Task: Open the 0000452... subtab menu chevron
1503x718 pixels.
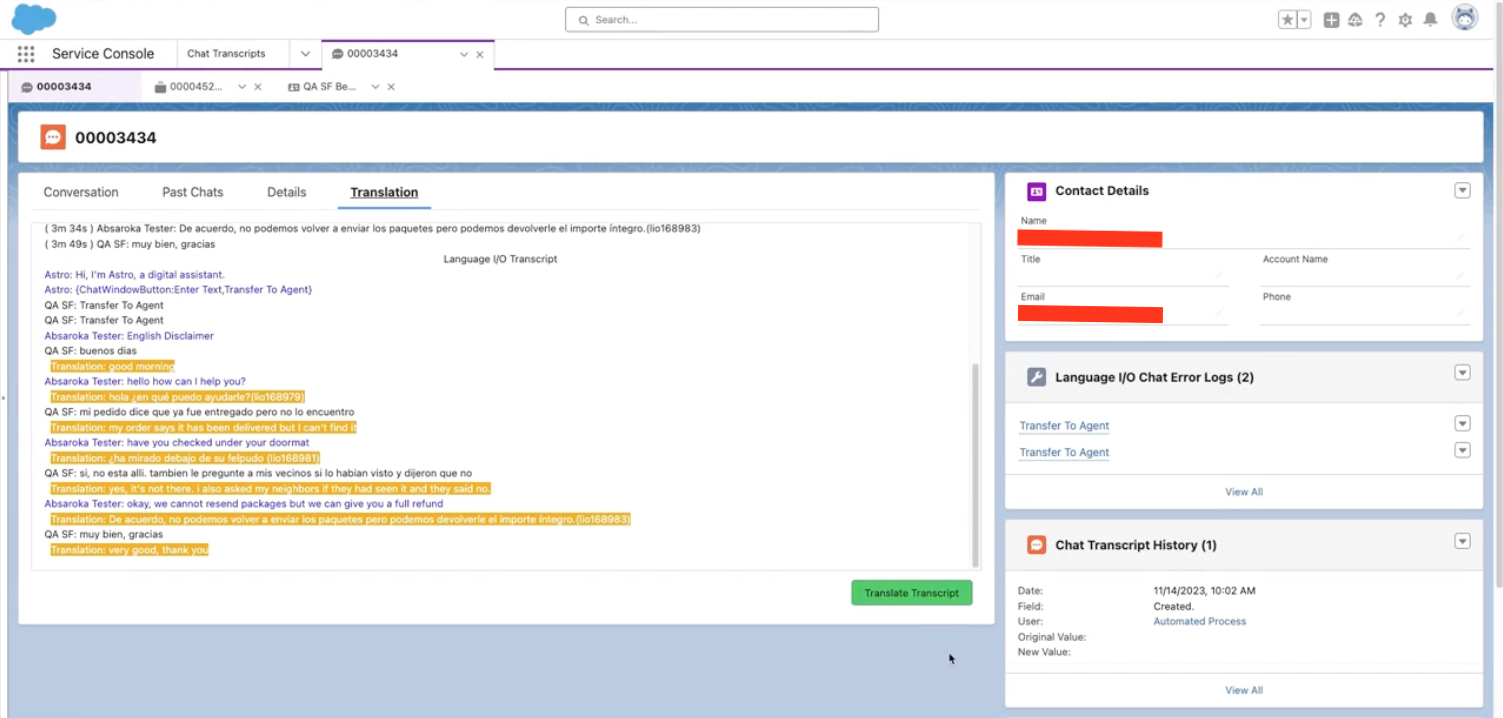Action: 242,87
